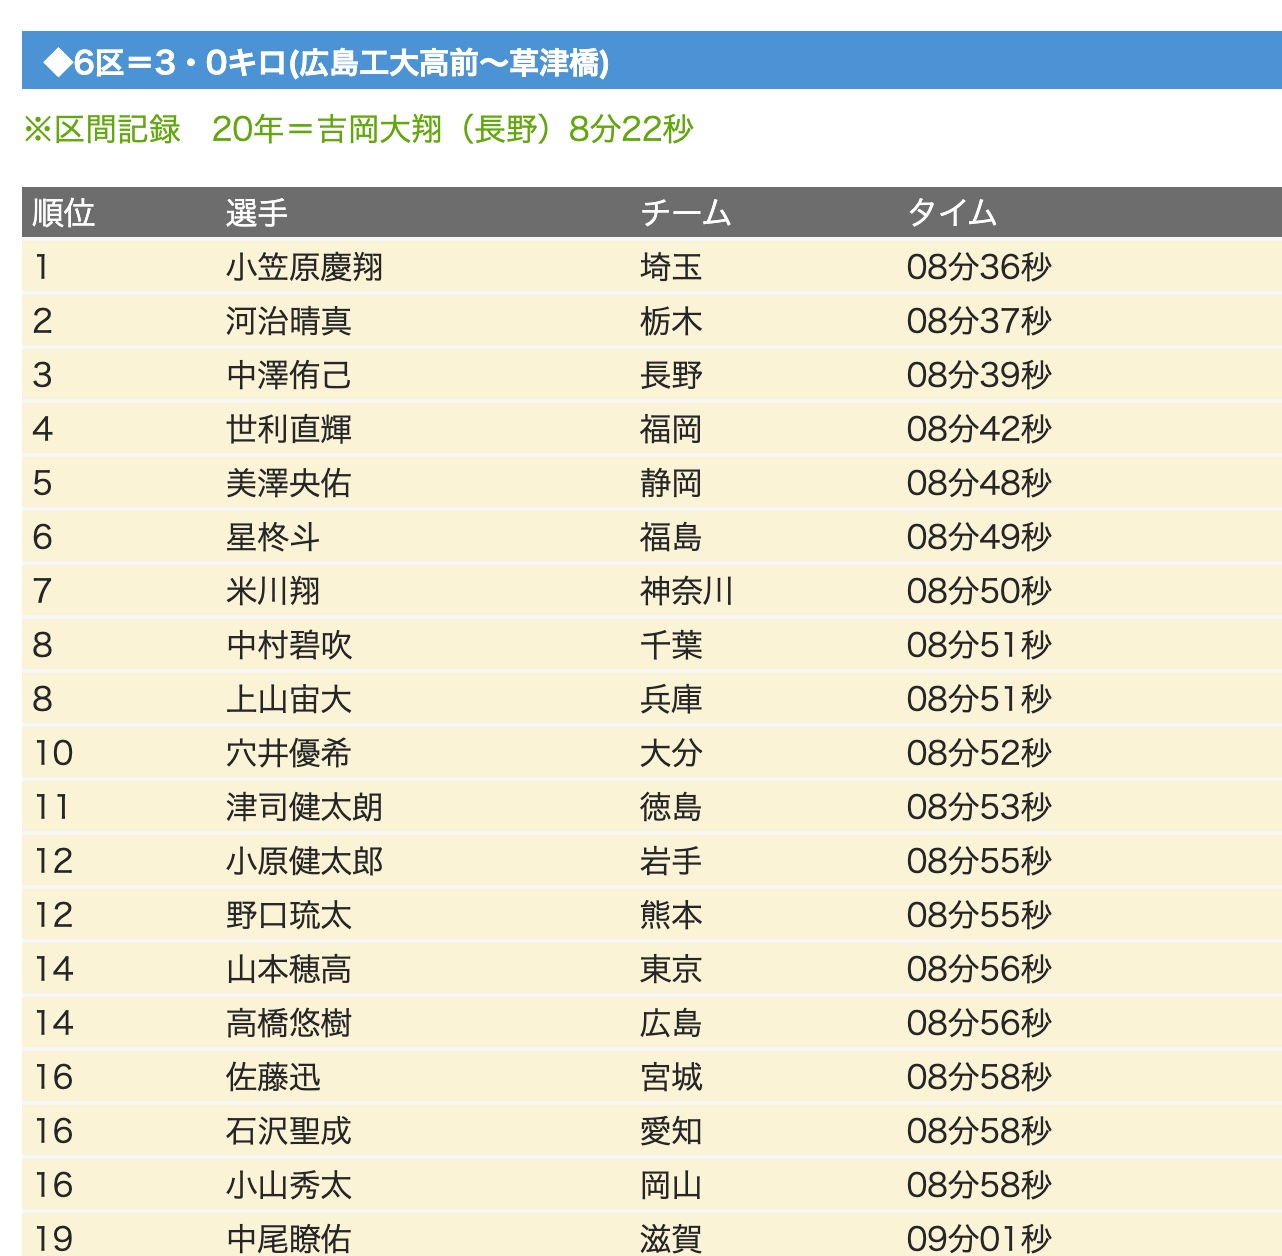Click time value 08分42秒

(979, 429)
